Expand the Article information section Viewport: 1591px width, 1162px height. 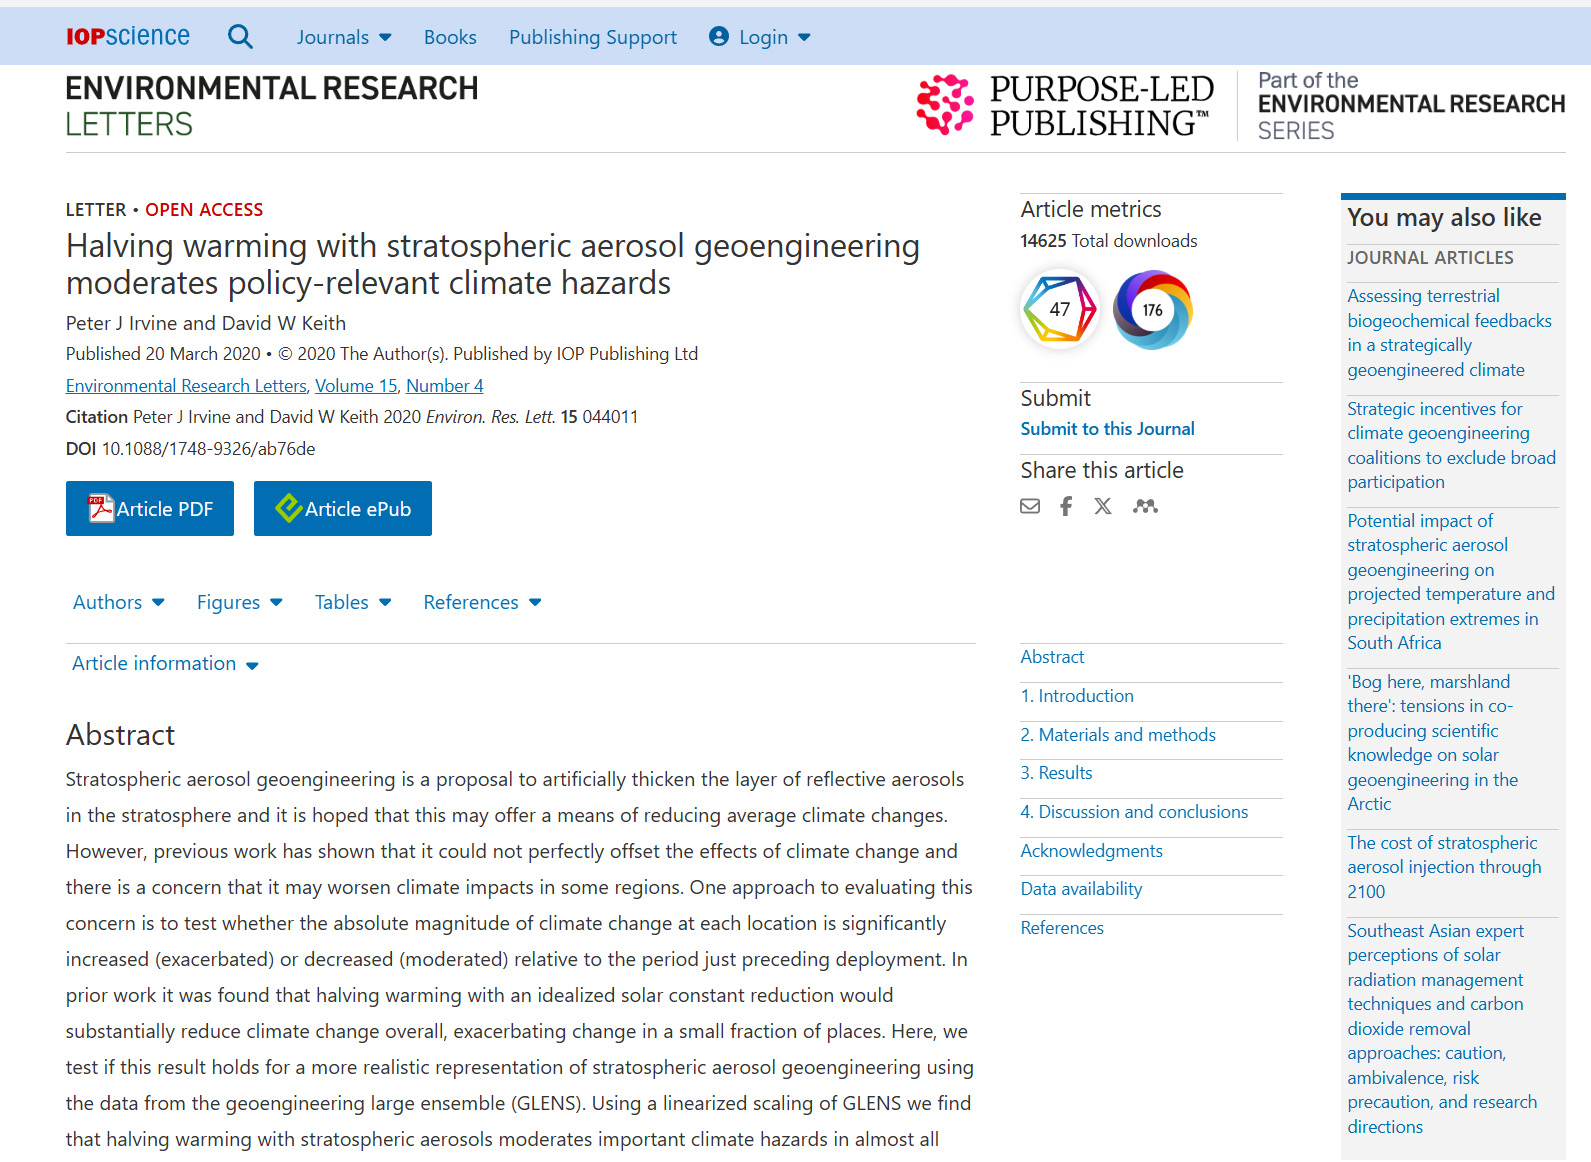(x=165, y=664)
